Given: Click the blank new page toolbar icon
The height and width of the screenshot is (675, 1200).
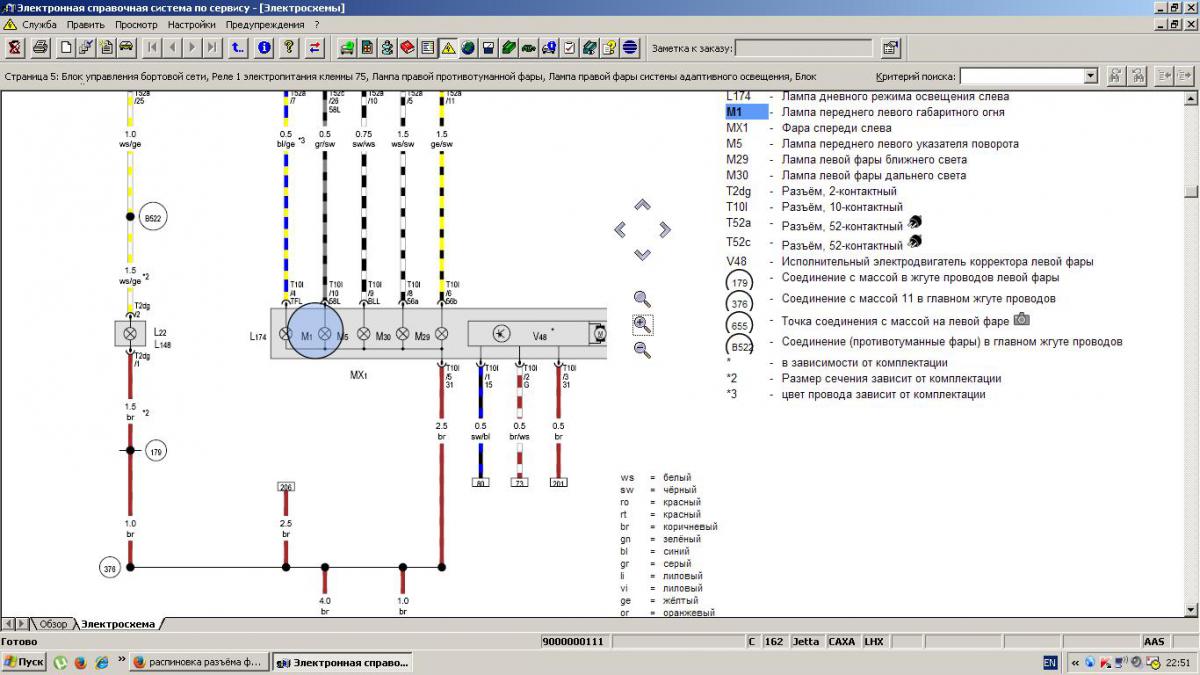Looking at the screenshot, I should tap(66, 47).
